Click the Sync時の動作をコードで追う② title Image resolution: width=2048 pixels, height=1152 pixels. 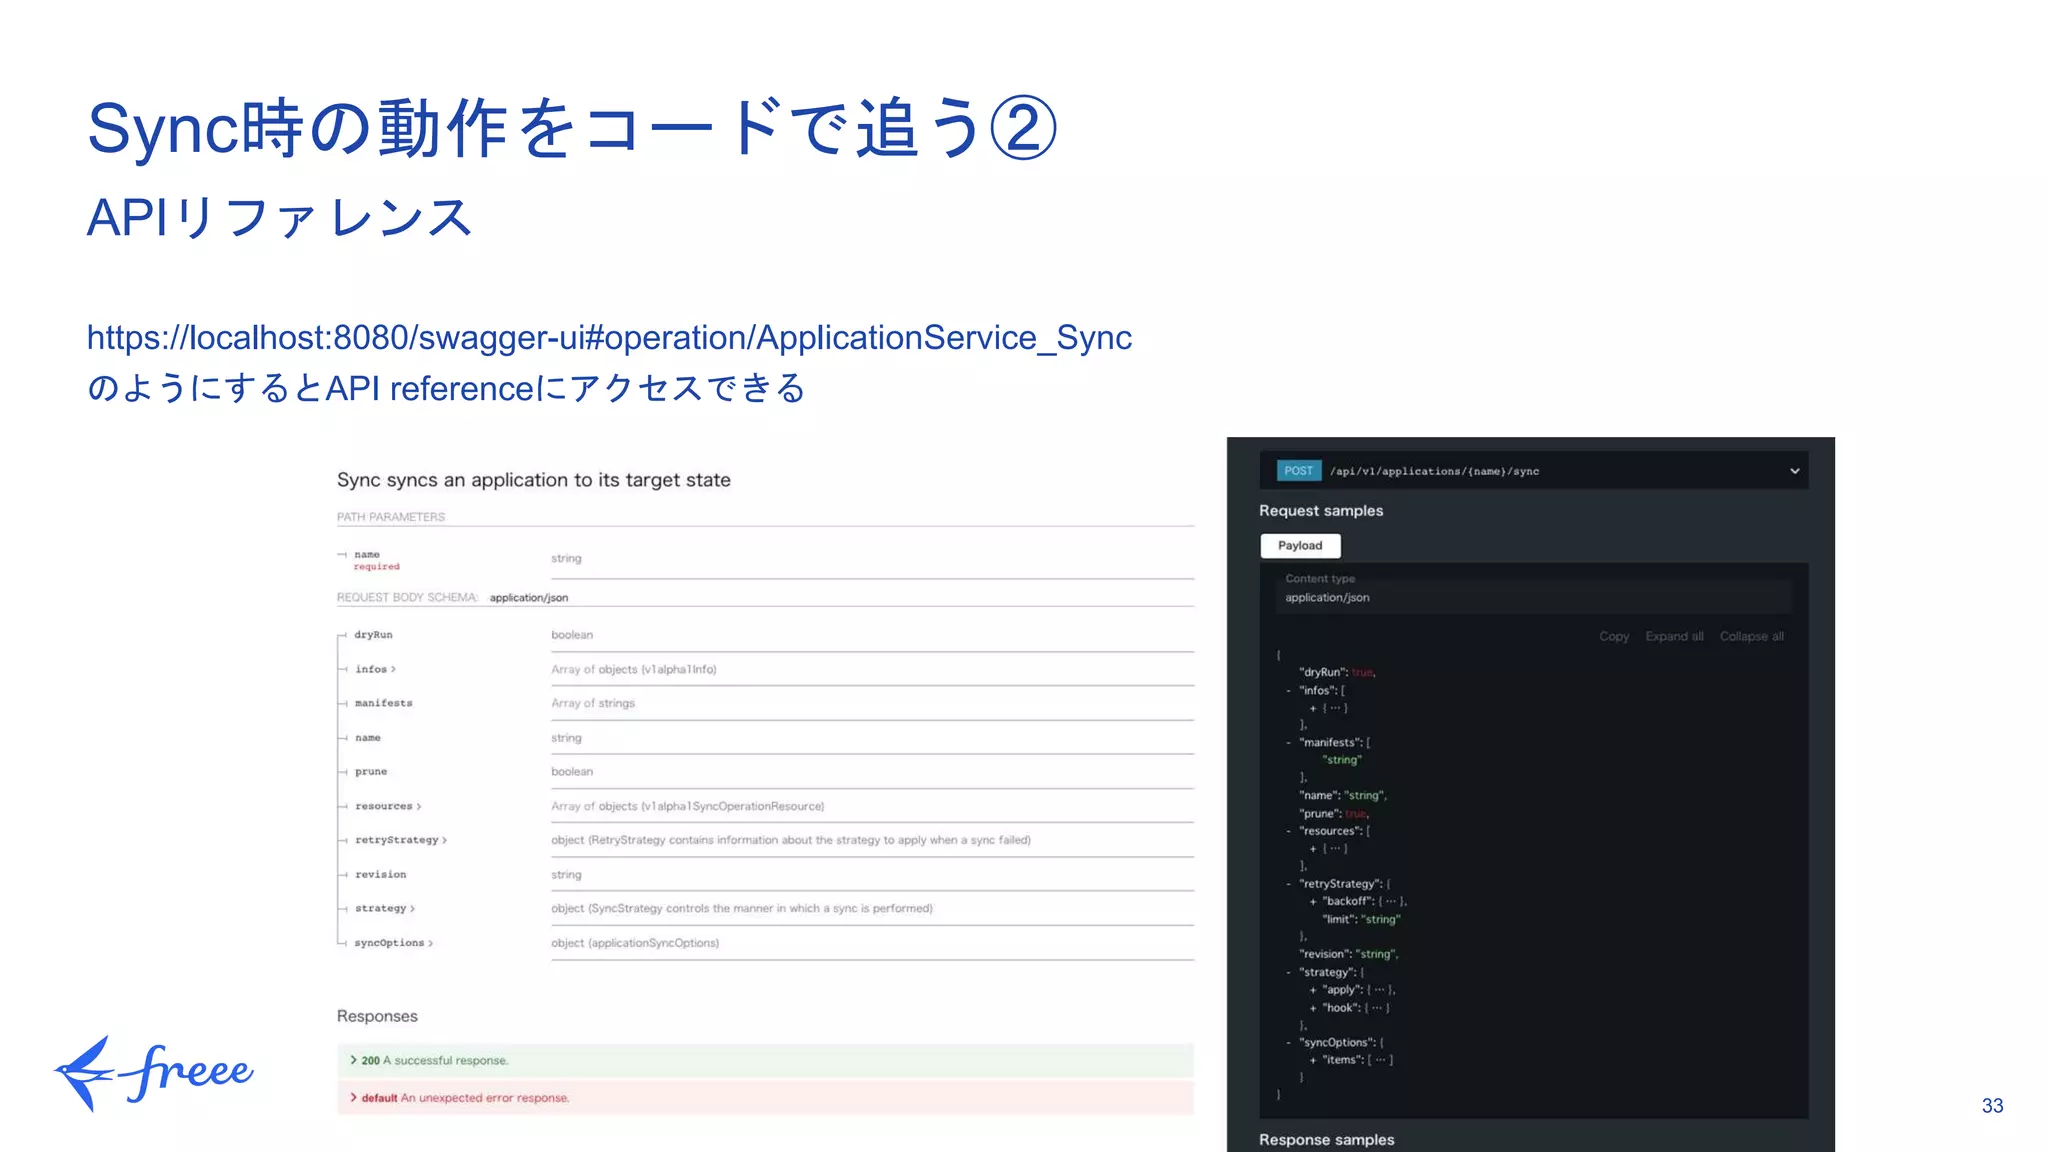click(572, 128)
